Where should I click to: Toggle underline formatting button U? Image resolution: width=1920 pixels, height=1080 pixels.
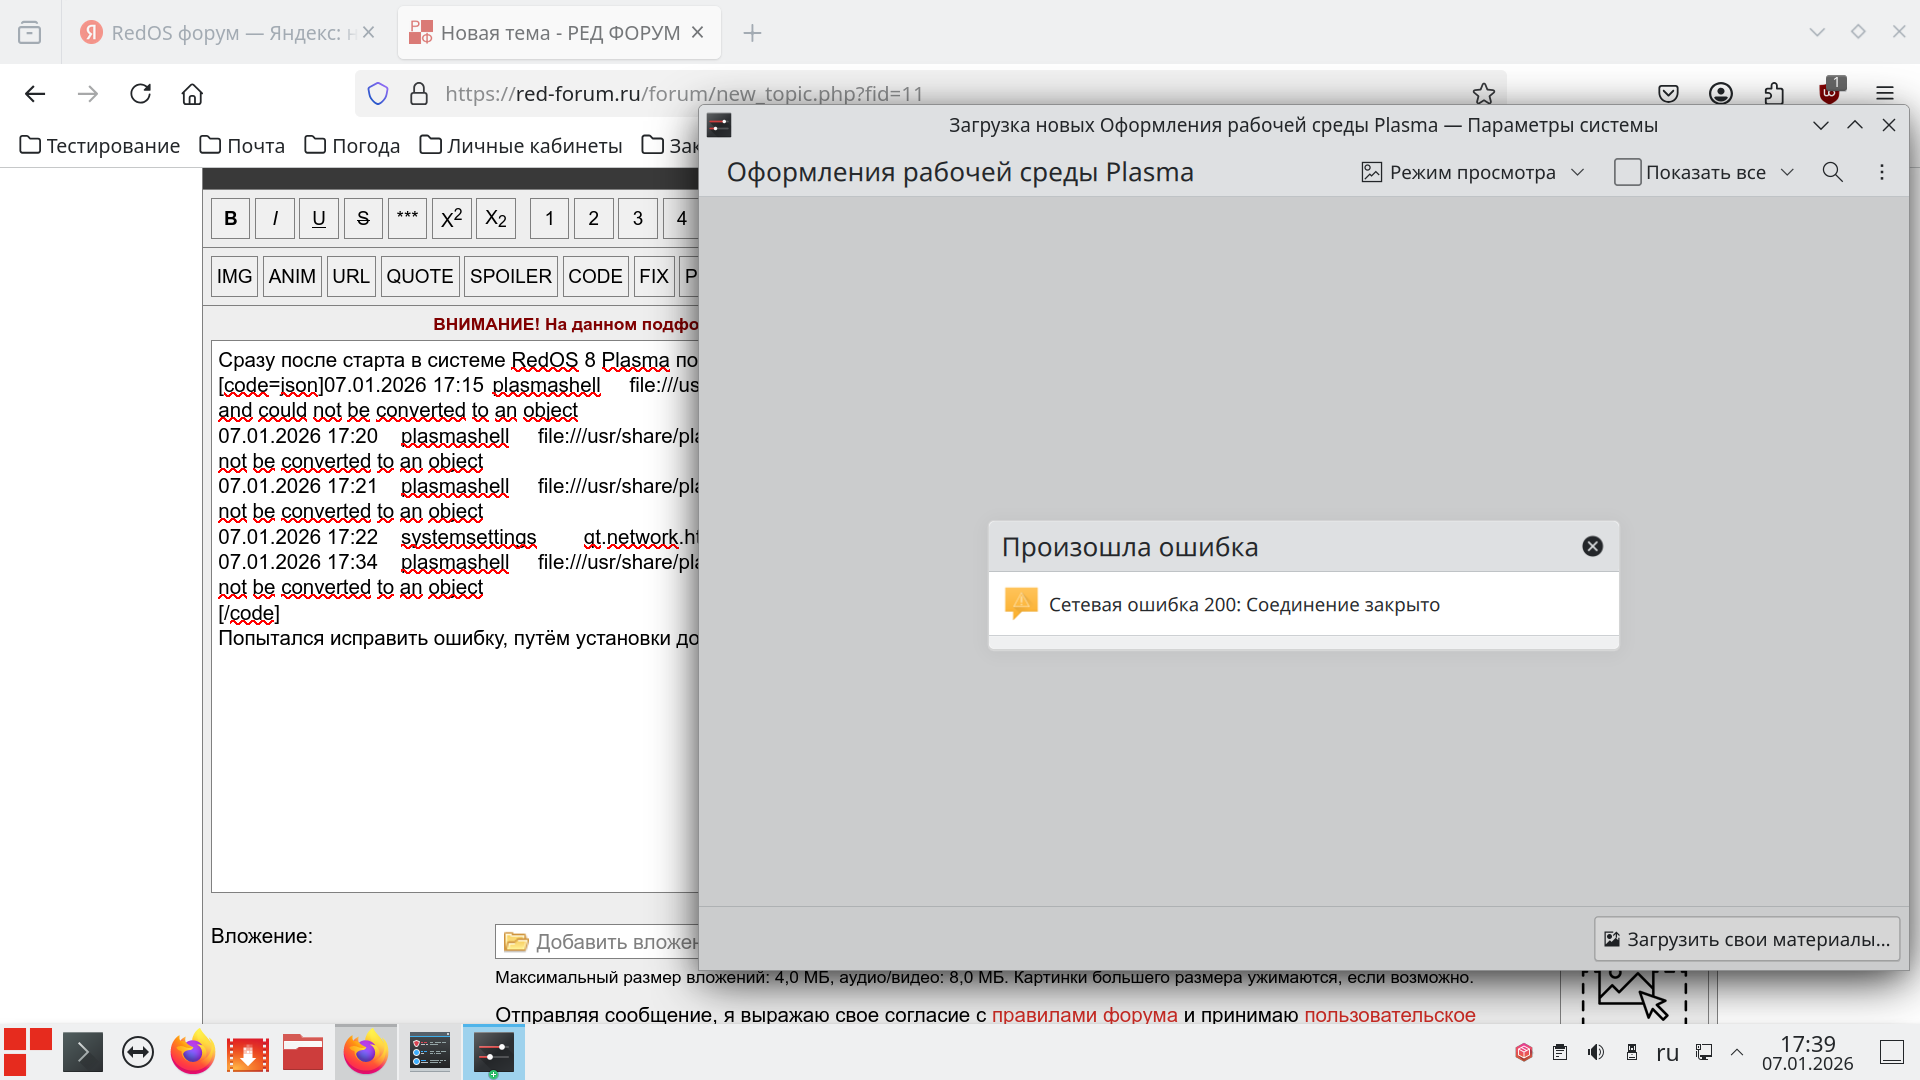tap(318, 218)
